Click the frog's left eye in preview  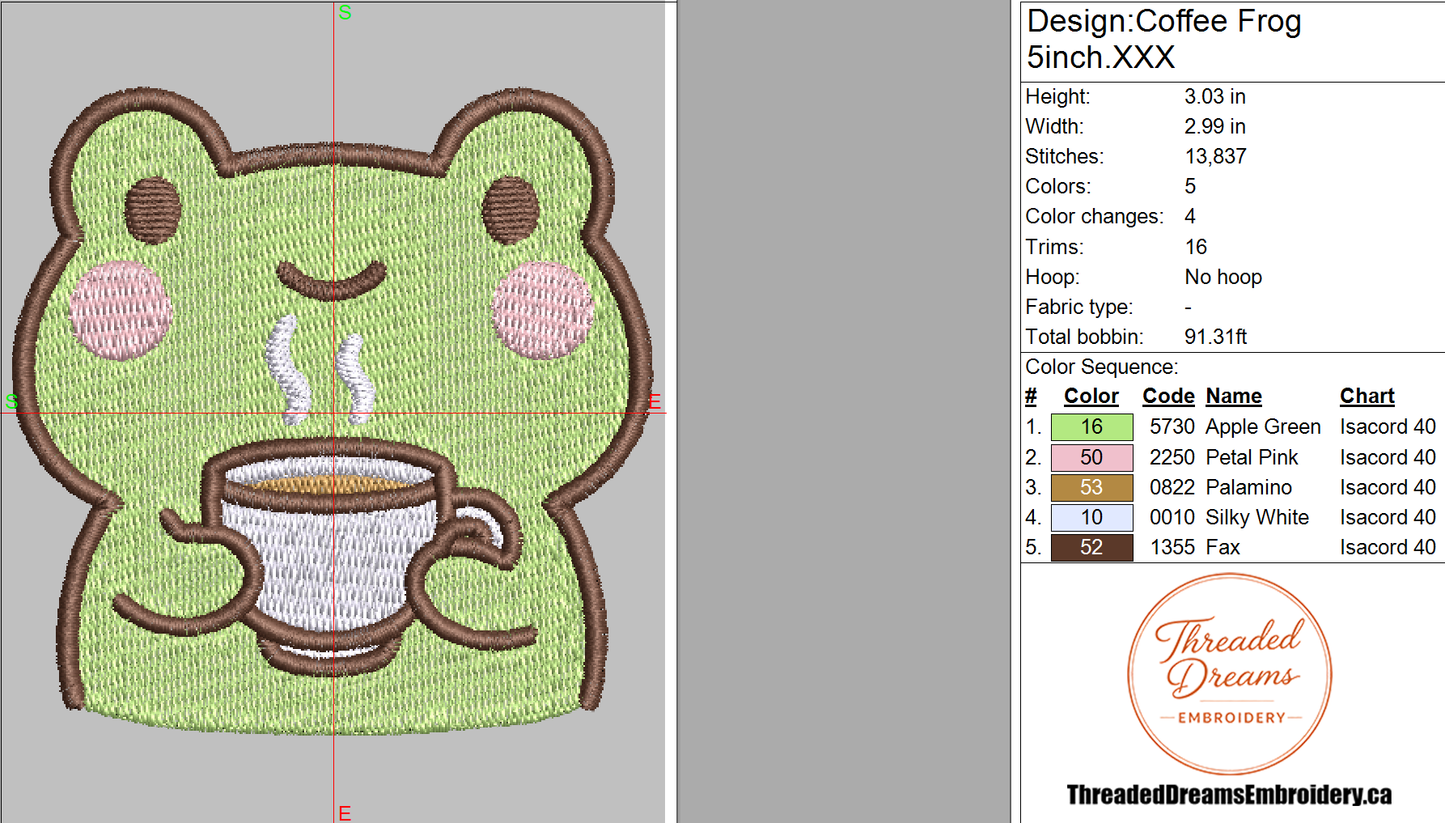point(155,210)
